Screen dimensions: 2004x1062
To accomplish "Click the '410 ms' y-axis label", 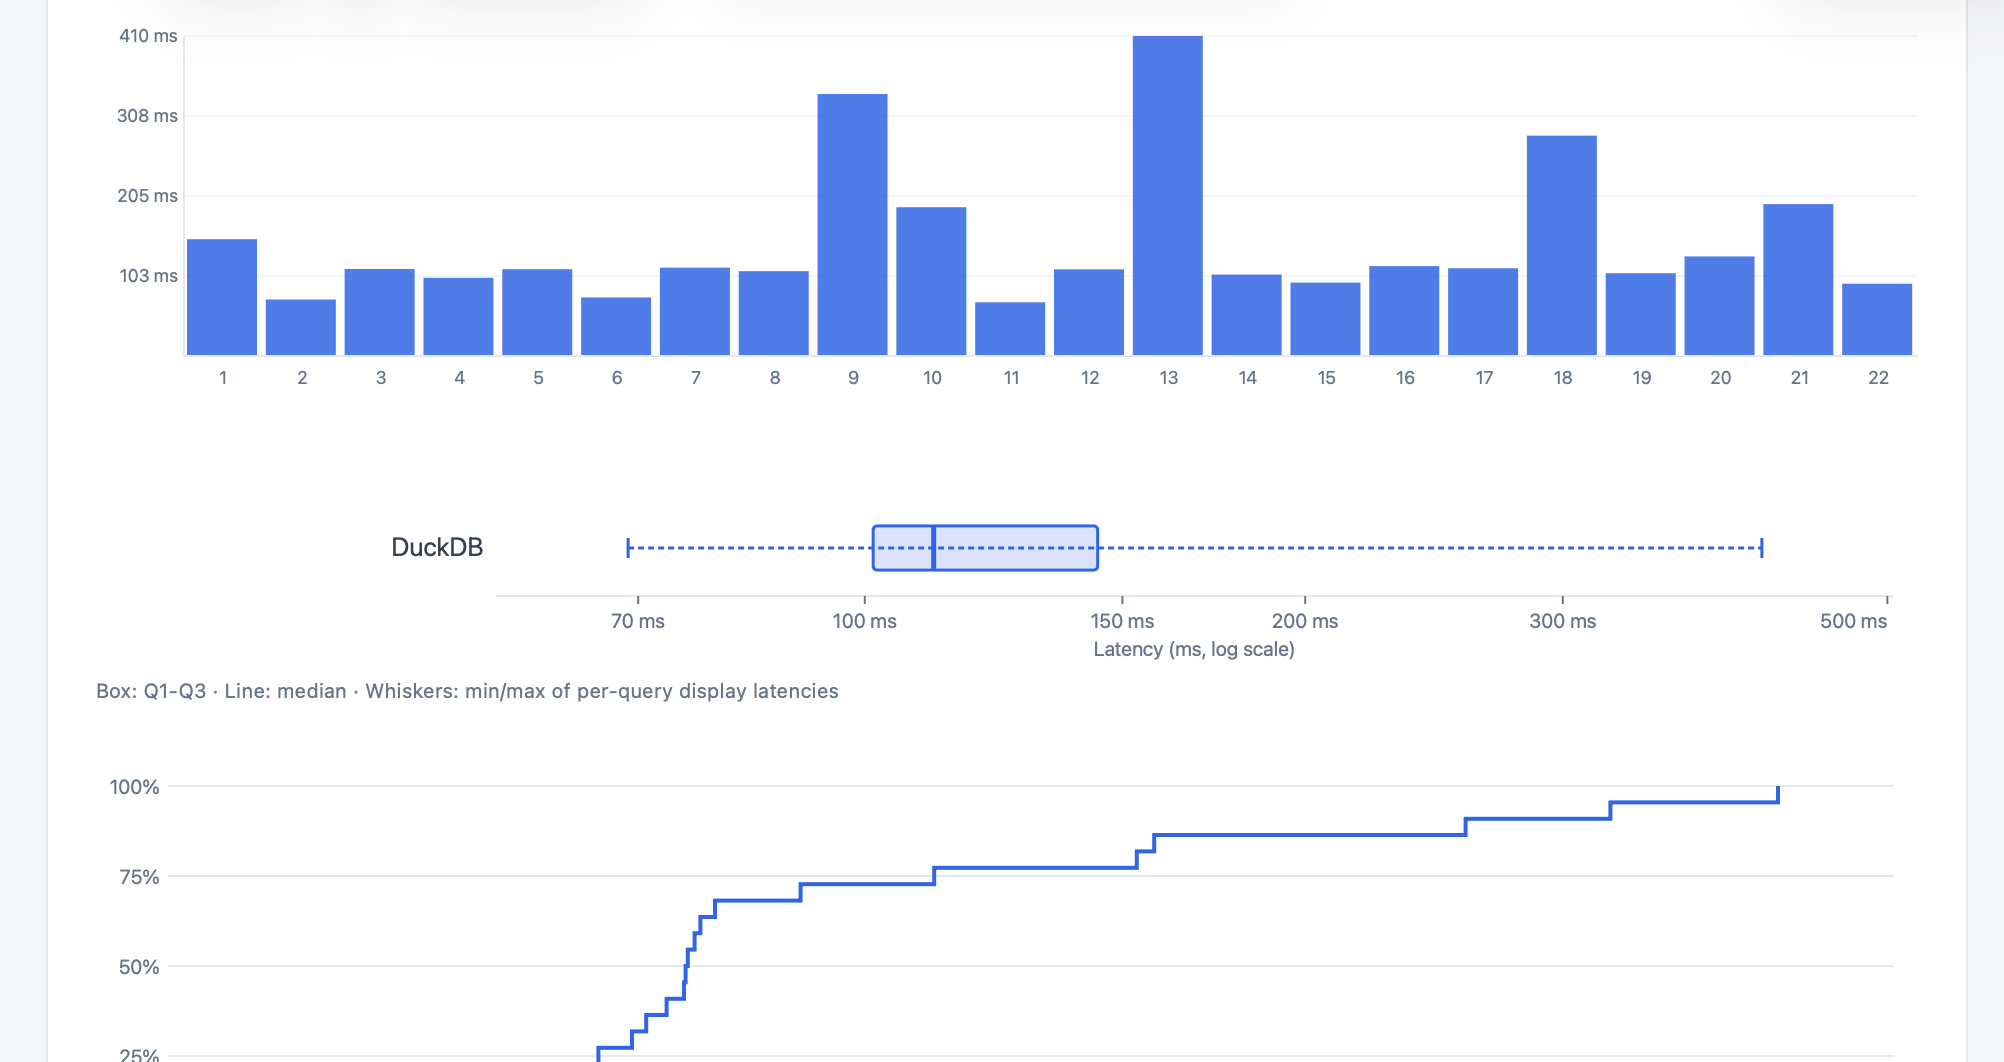I will 148,36.
